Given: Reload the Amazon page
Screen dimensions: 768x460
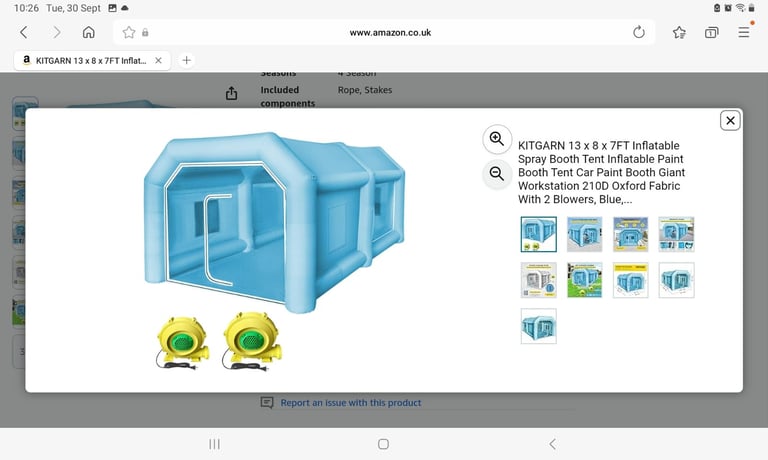Looking at the screenshot, I should (639, 32).
